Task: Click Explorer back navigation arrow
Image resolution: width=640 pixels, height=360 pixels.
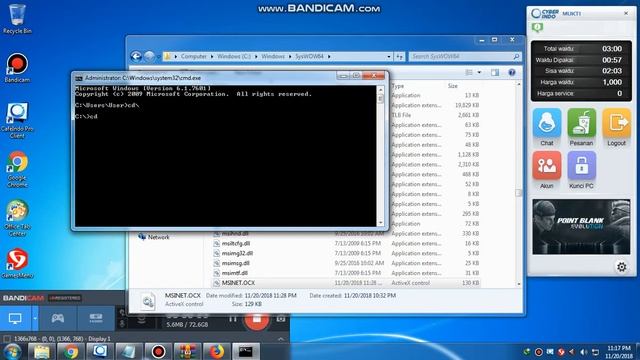Action: (x=136, y=56)
